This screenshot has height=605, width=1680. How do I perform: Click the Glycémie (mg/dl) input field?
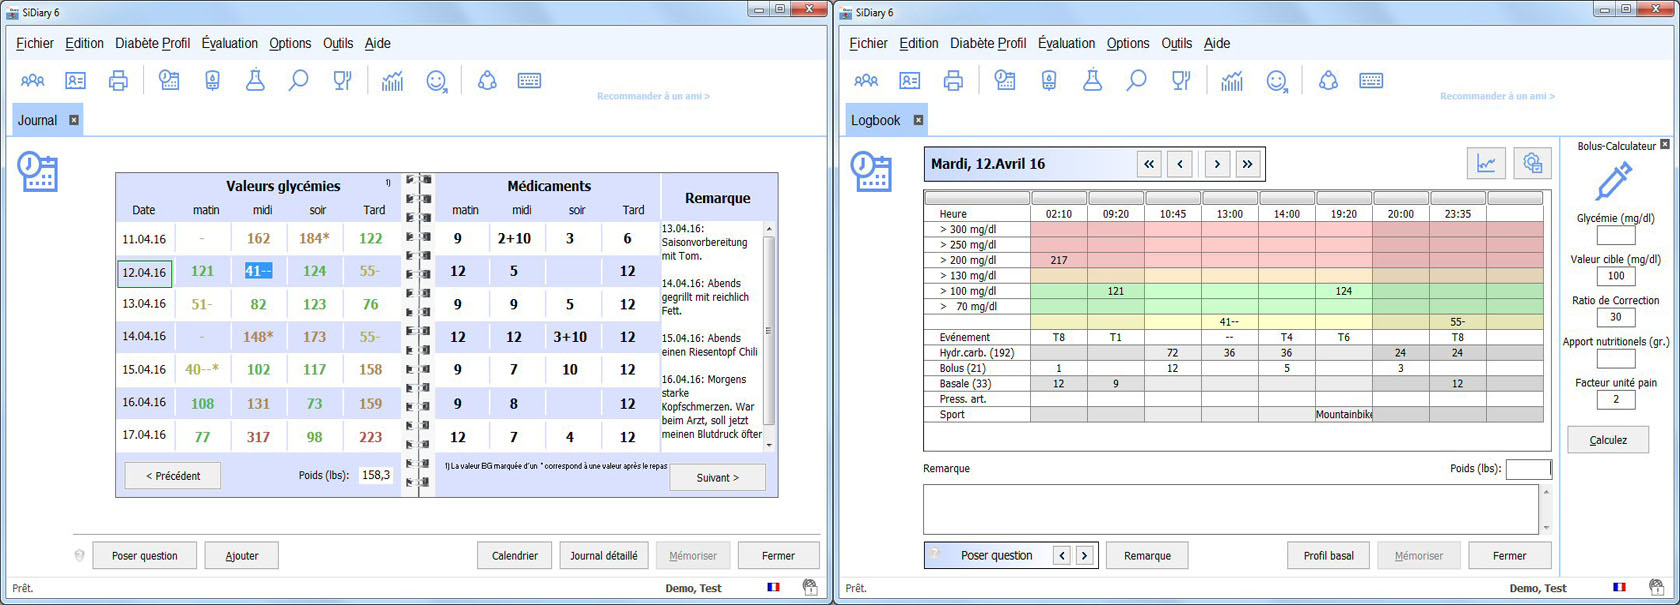pos(1615,236)
